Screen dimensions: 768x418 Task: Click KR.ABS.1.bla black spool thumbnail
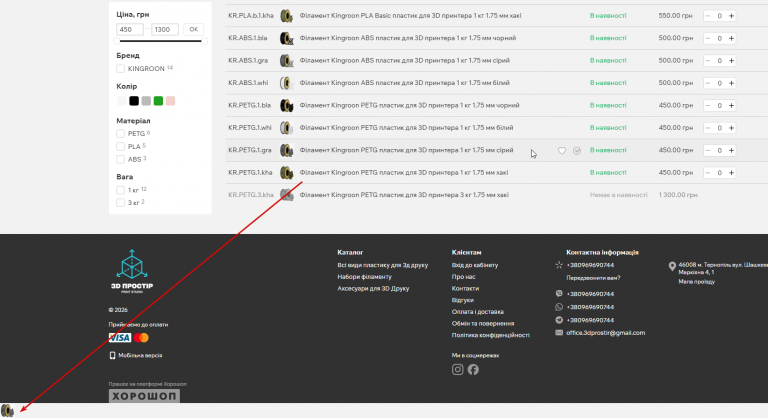[287, 38]
